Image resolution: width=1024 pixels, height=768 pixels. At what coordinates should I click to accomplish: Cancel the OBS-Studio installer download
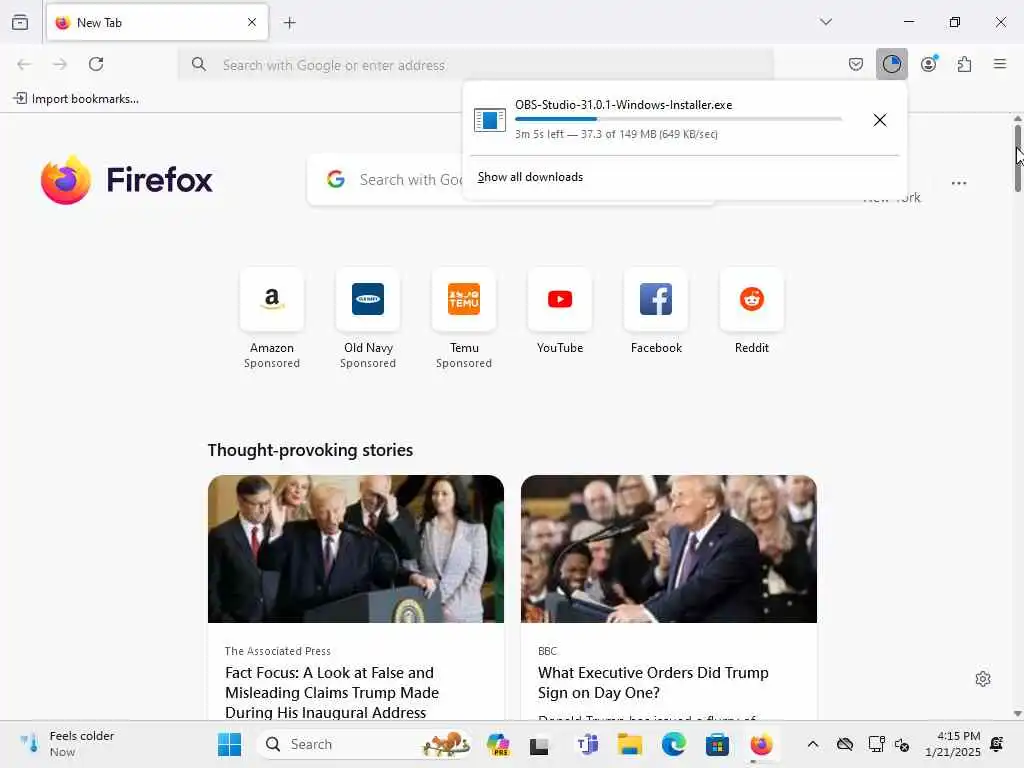click(880, 120)
